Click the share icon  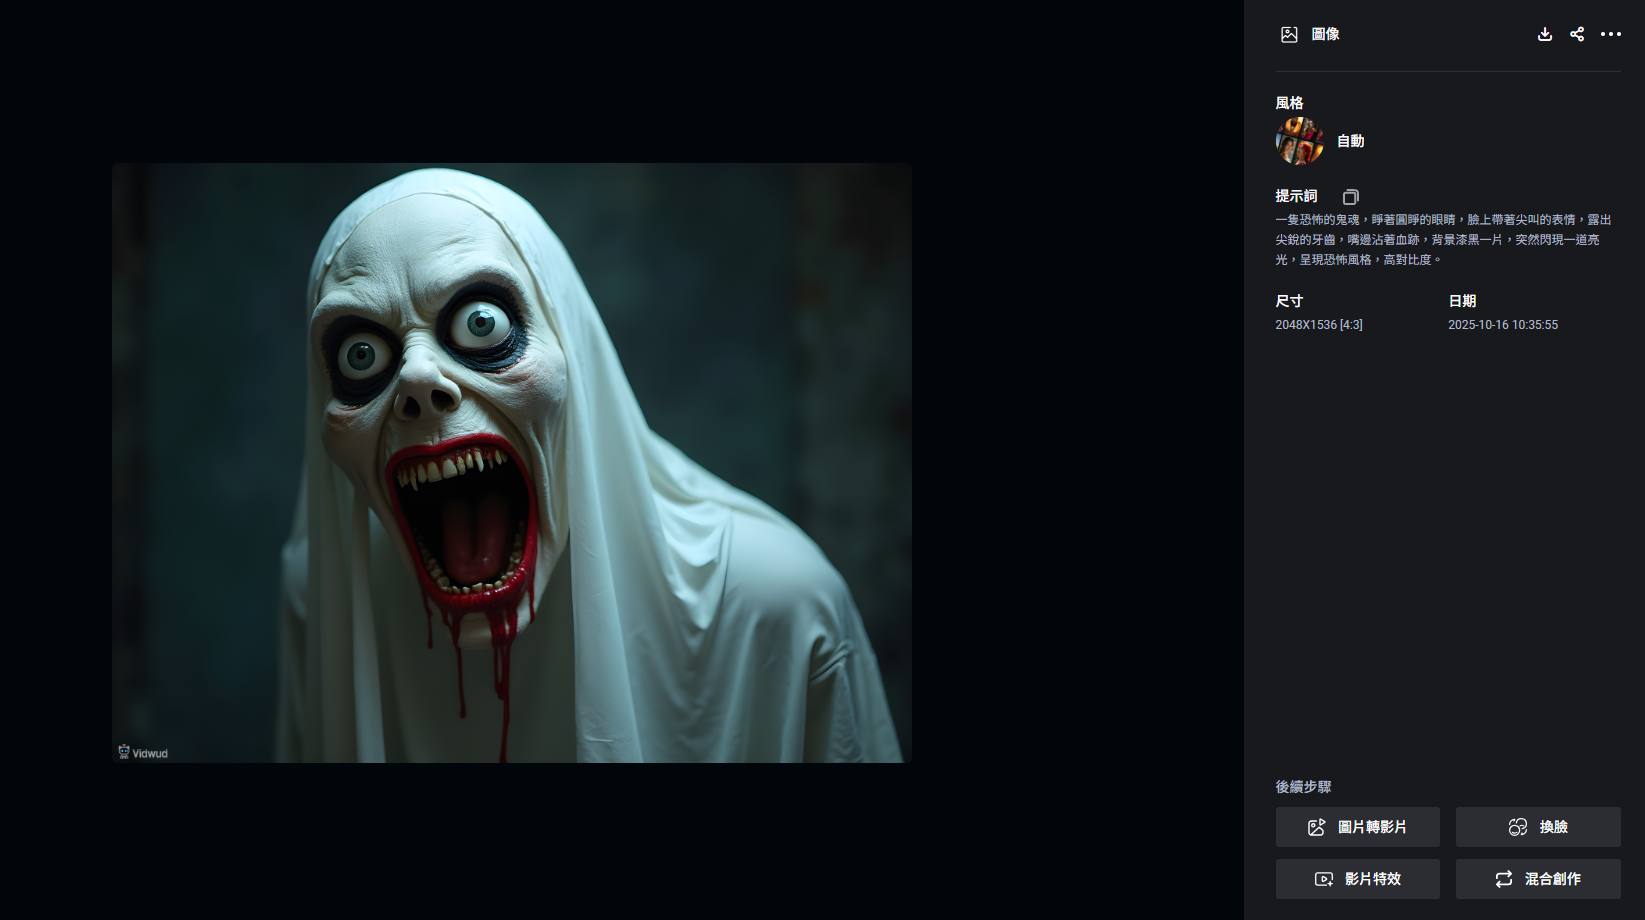pyautogui.click(x=1577, y=34)
